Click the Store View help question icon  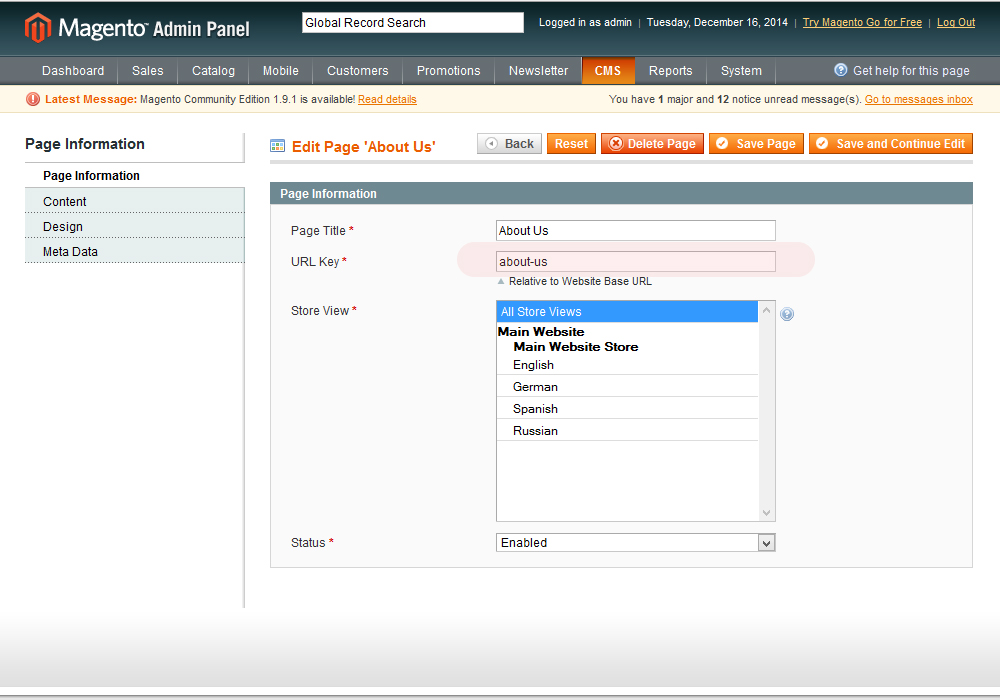coord(787,314)
